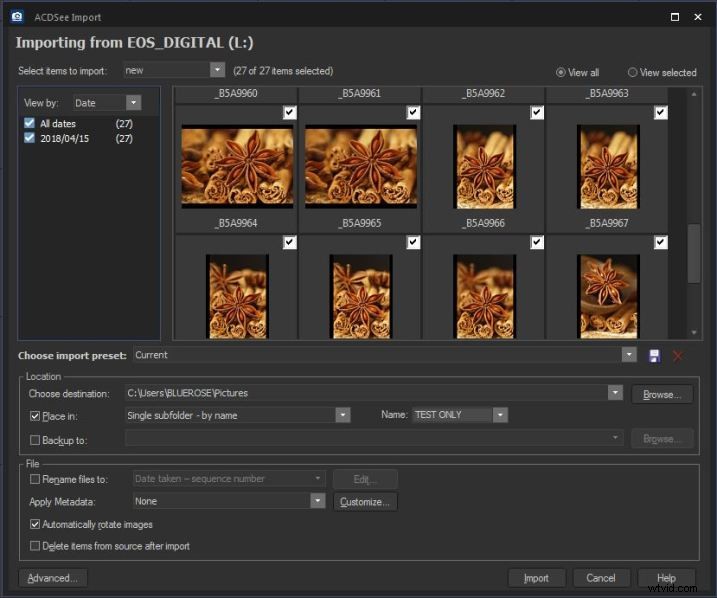Open the Select items to import dropdown
717x598 pixels.
pyautogui.click(x=217, y=70)
